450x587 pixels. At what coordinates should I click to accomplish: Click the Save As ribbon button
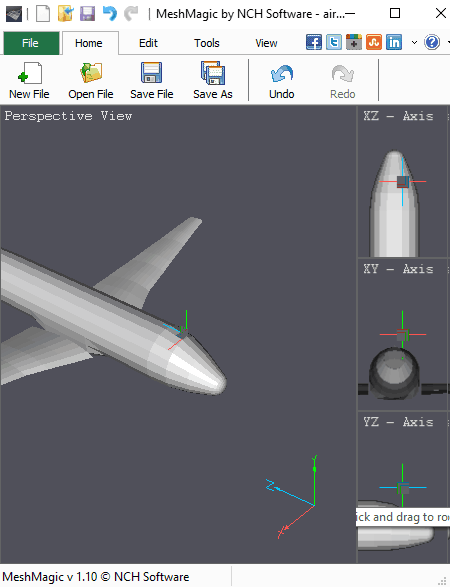213,80
